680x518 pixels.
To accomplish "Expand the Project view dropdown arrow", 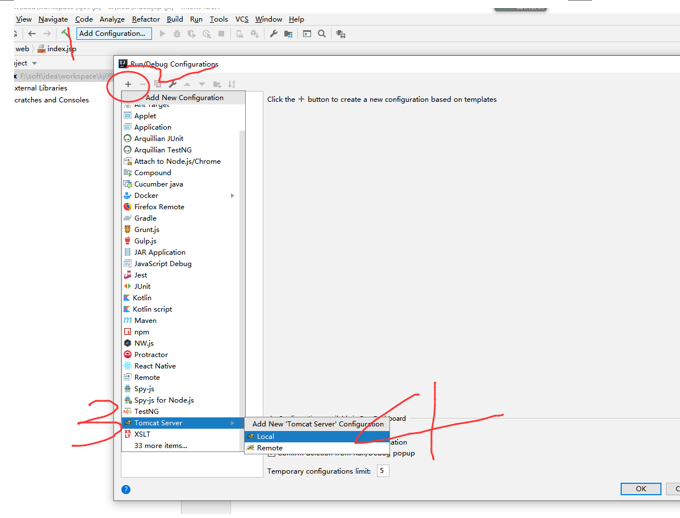I will click(34, 63).
